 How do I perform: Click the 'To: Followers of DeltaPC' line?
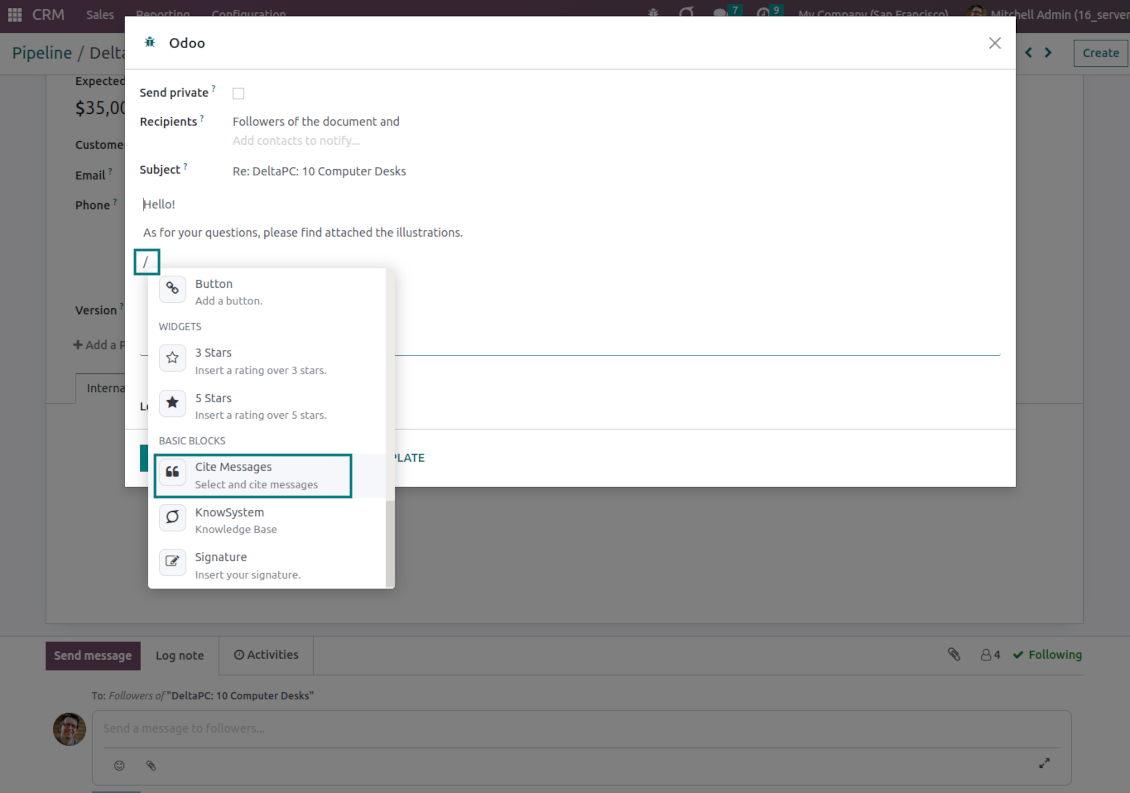(203, 696)
